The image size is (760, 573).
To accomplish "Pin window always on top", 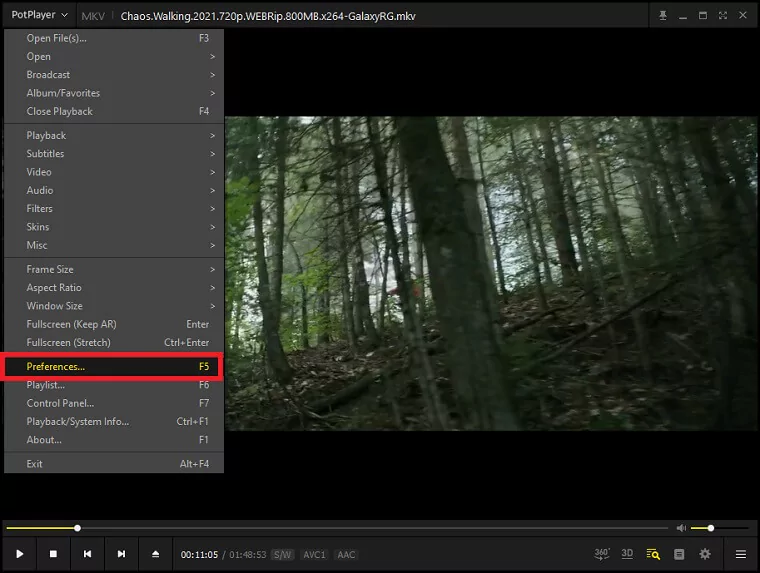I will (x=662, y=16).
